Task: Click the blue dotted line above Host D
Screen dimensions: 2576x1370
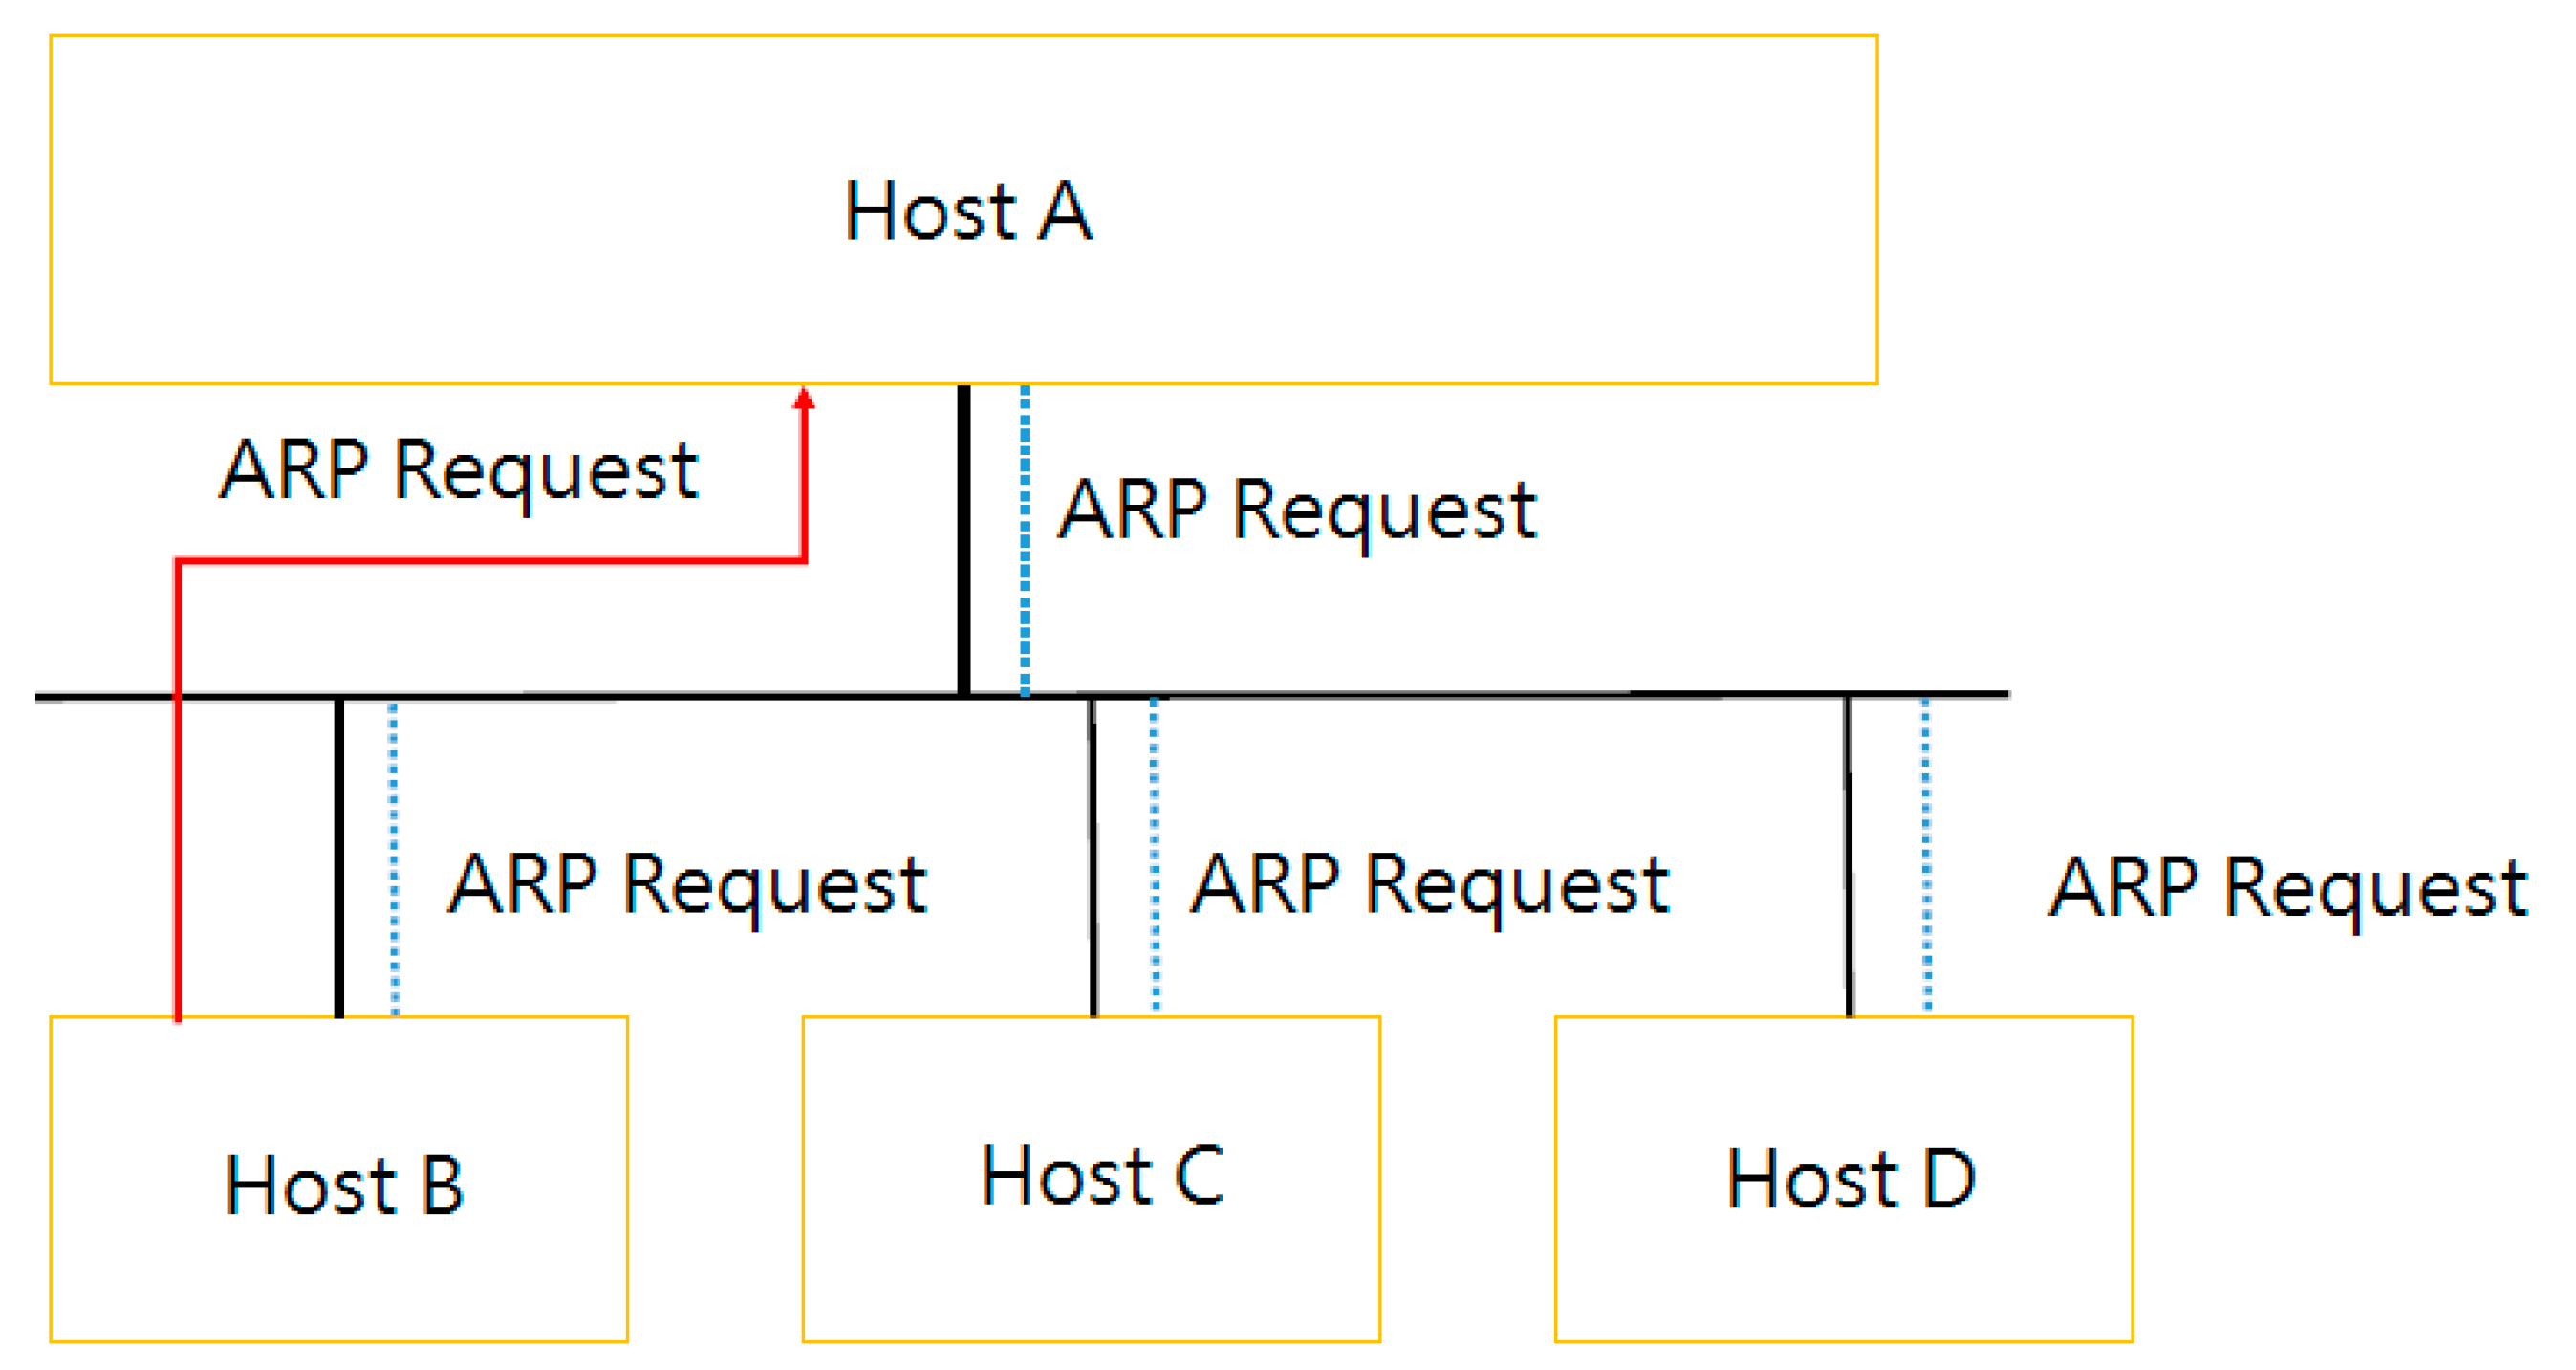Action: (1926, 855)
